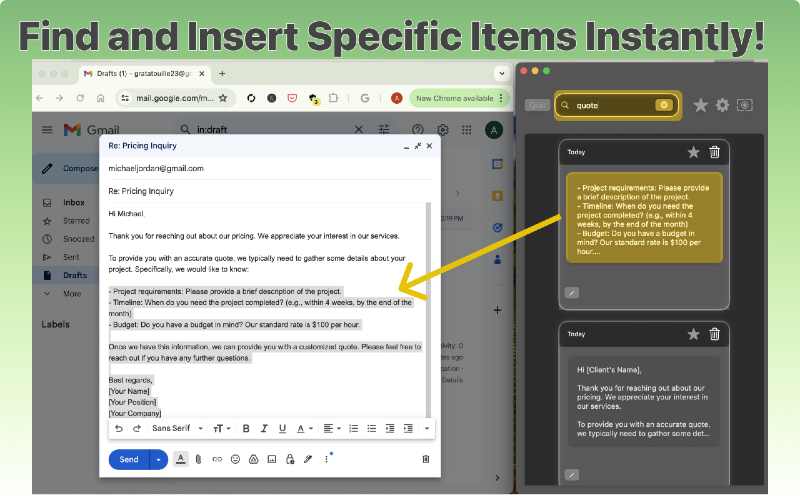Open the Google account avatar
Image resolution: width=800 pixels, height=500 pixels.
click(494, 130)
